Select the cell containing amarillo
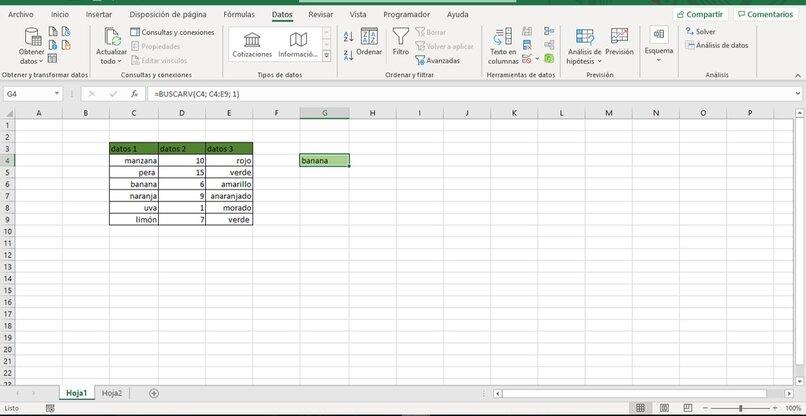The width and height of the screenshot is (806, 416). 229,184
